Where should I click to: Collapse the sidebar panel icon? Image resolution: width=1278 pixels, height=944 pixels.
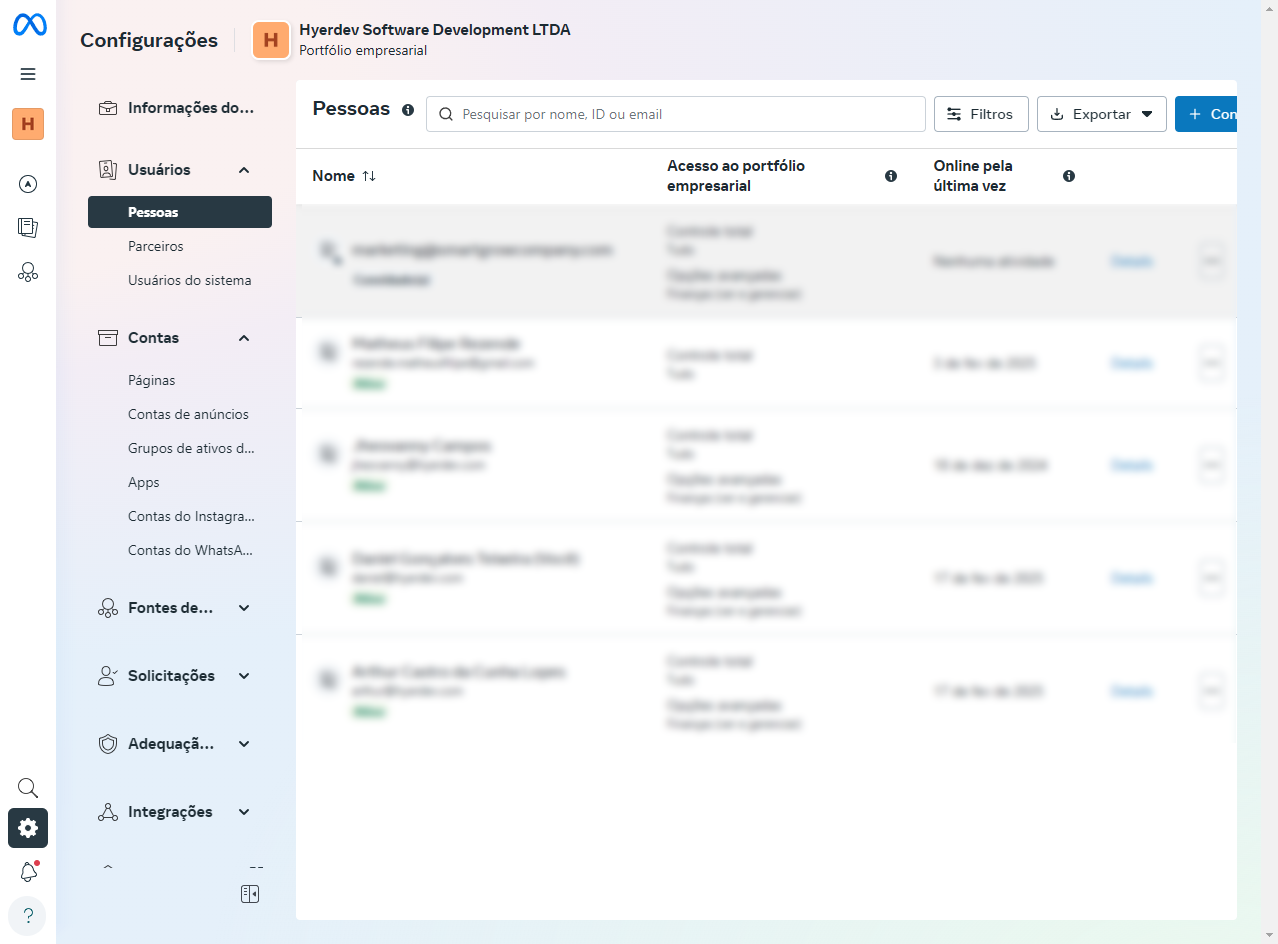pos(250,894)
